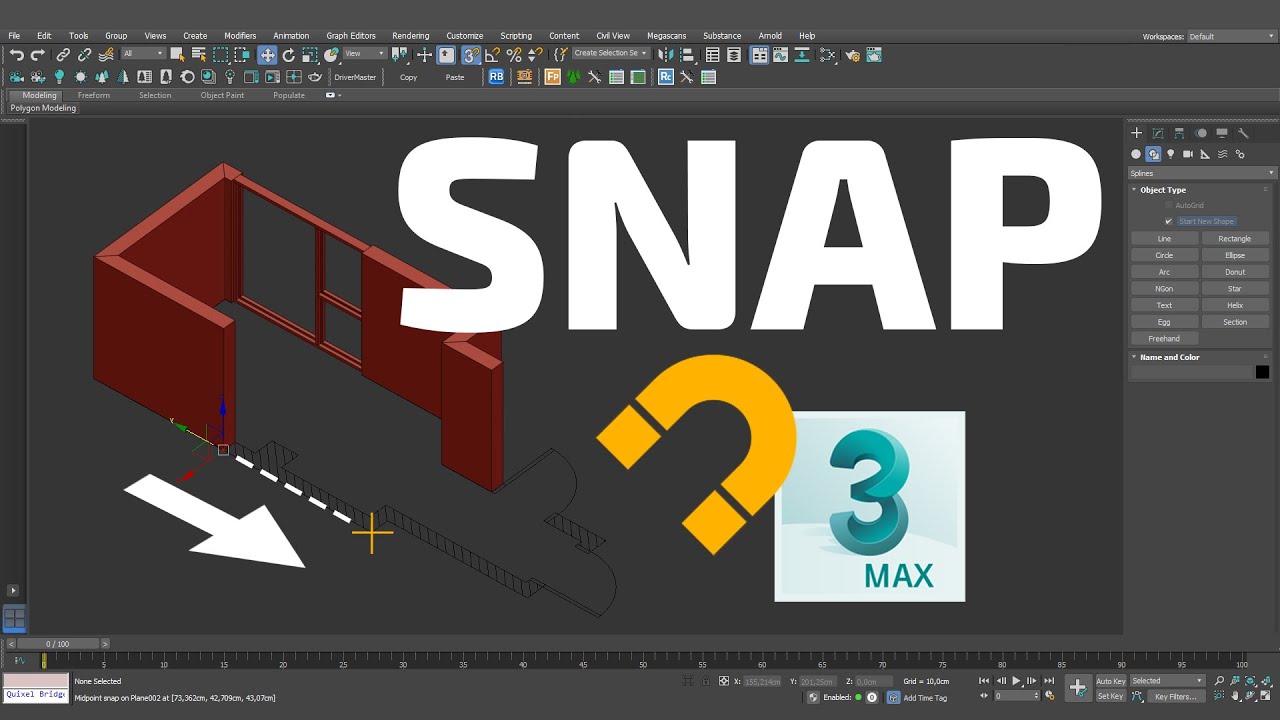Open the selection filter All dropdown
The width and height of the screenshot is (1280, 720).
click(x=143, y=54)
